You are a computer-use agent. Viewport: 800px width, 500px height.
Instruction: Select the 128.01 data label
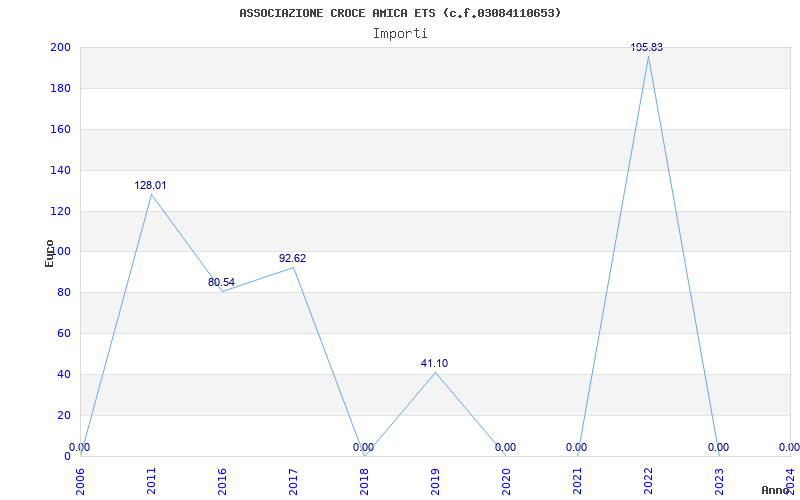coord(151,185)
